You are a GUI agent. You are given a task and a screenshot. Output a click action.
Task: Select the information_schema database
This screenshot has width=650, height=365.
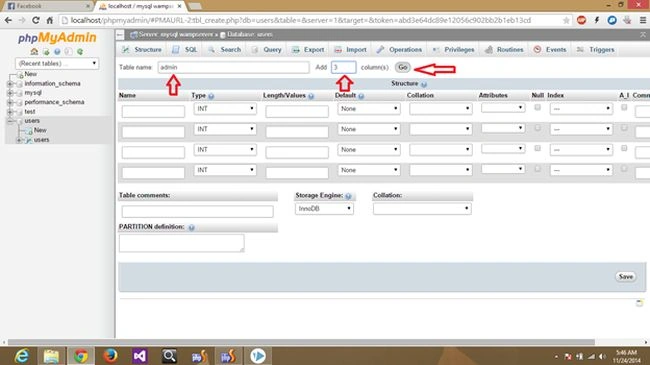[52, 83]
